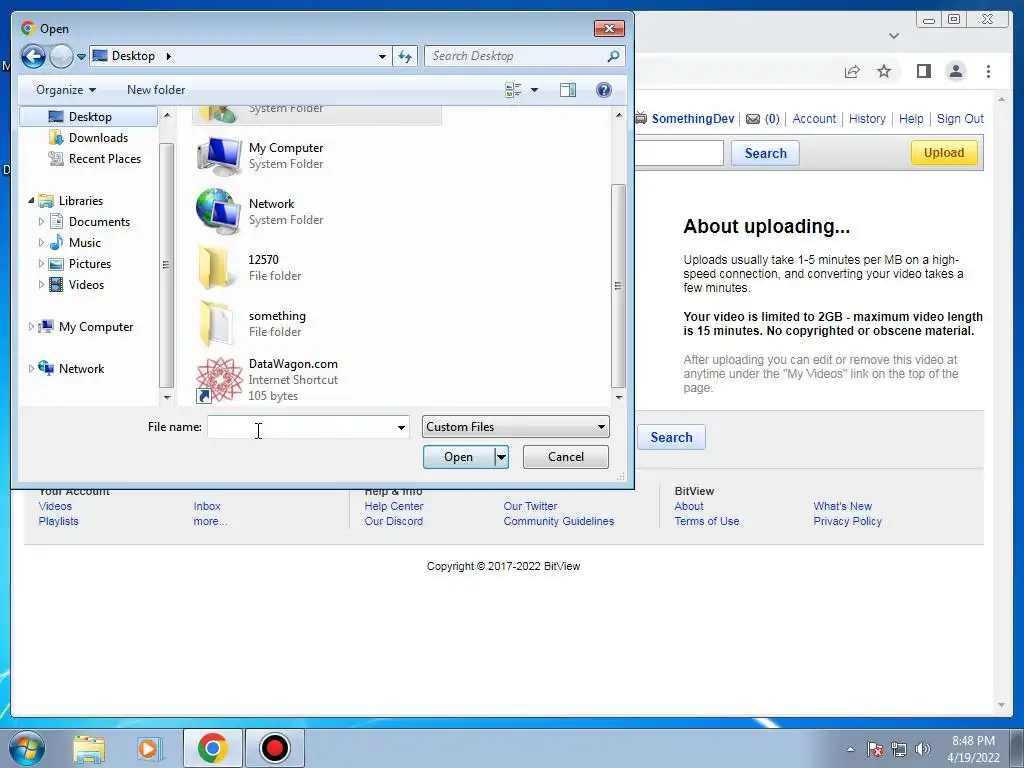Click into the Search Desktop box
Image resolution: width=1024 pixels, height=768 pixels.
click(515, 56)
